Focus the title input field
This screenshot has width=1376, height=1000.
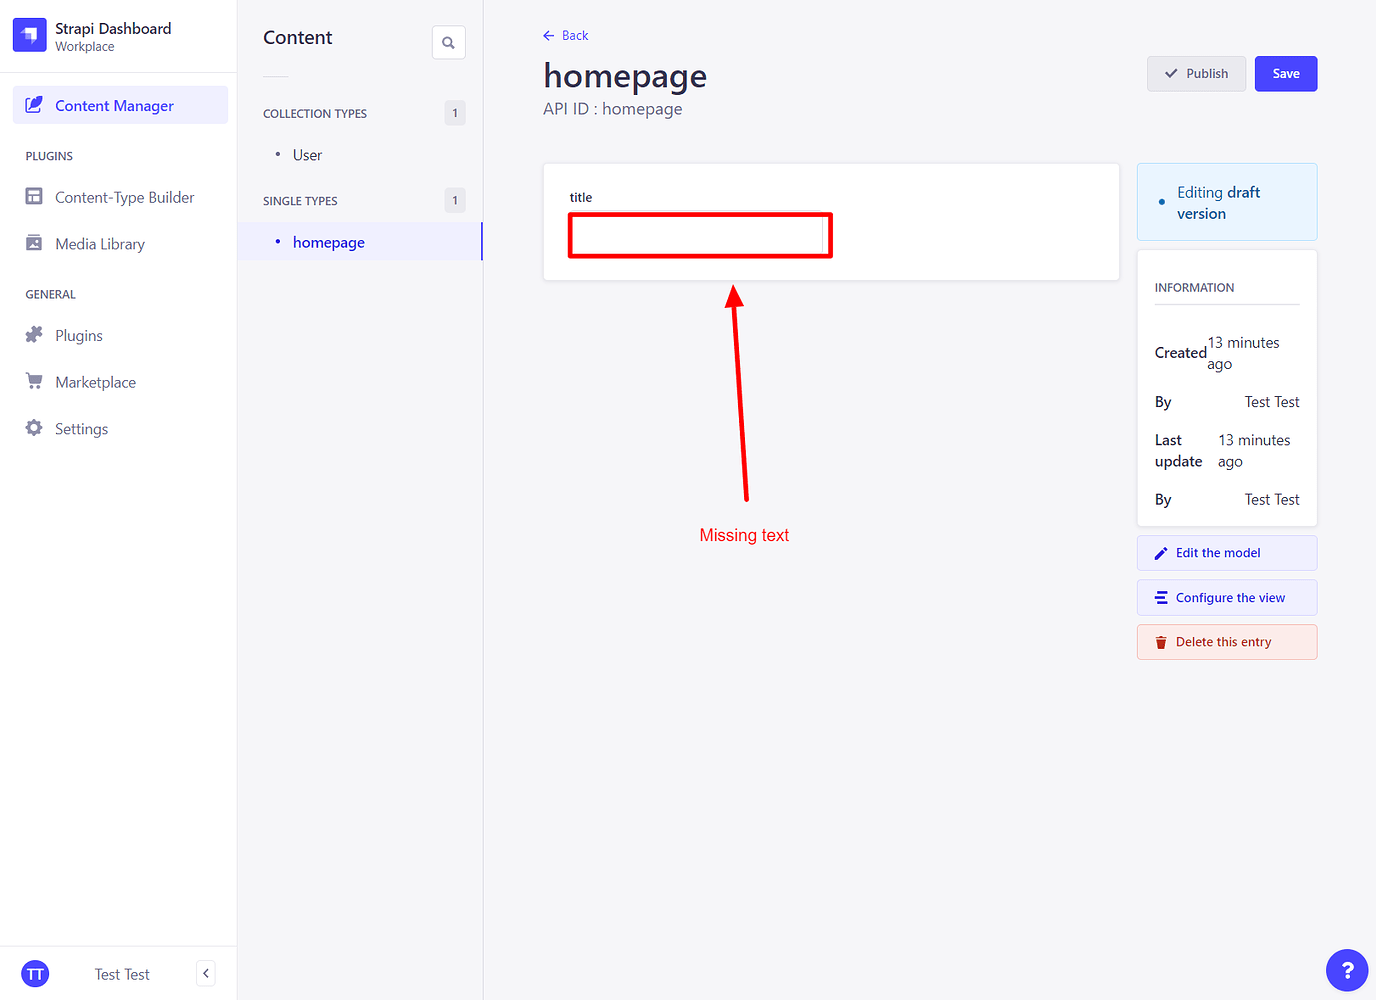click(700, 236)
